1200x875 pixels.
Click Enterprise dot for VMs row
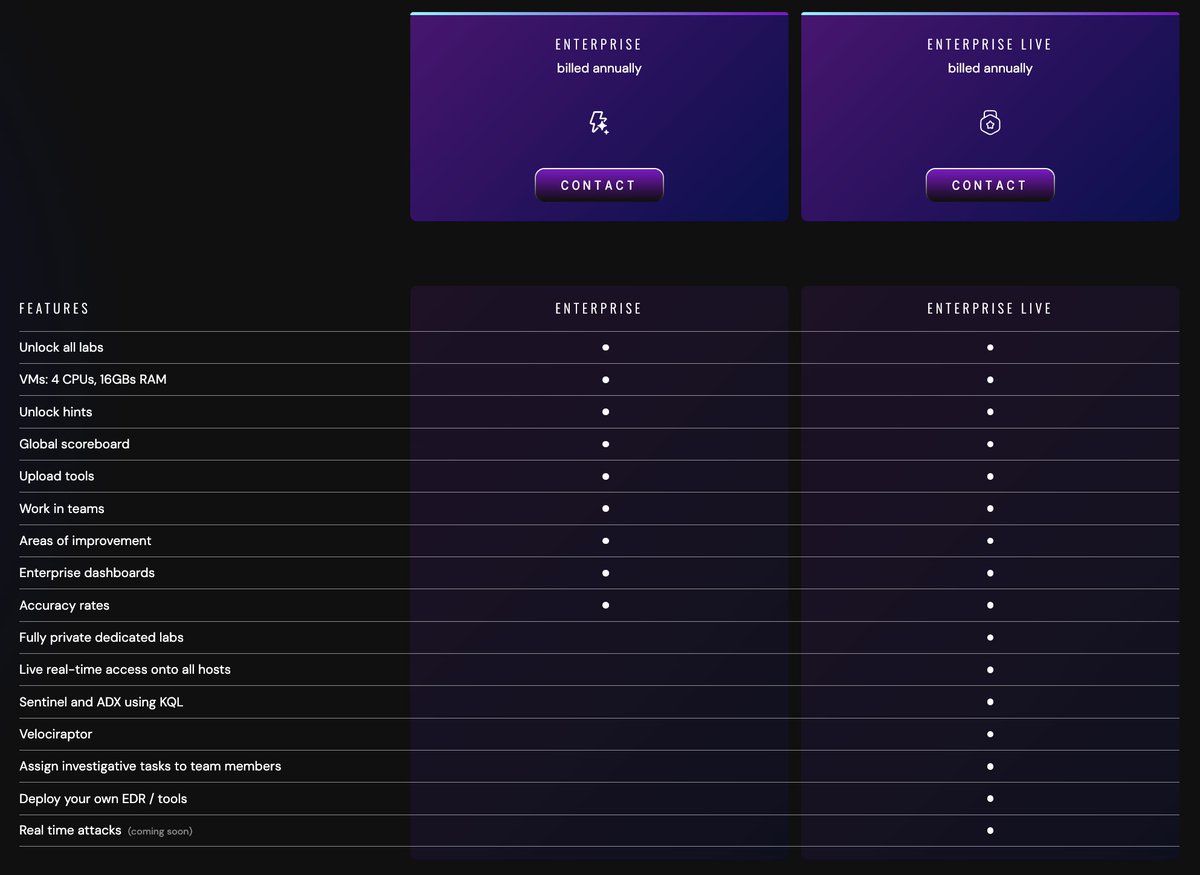tap(606, 380)
